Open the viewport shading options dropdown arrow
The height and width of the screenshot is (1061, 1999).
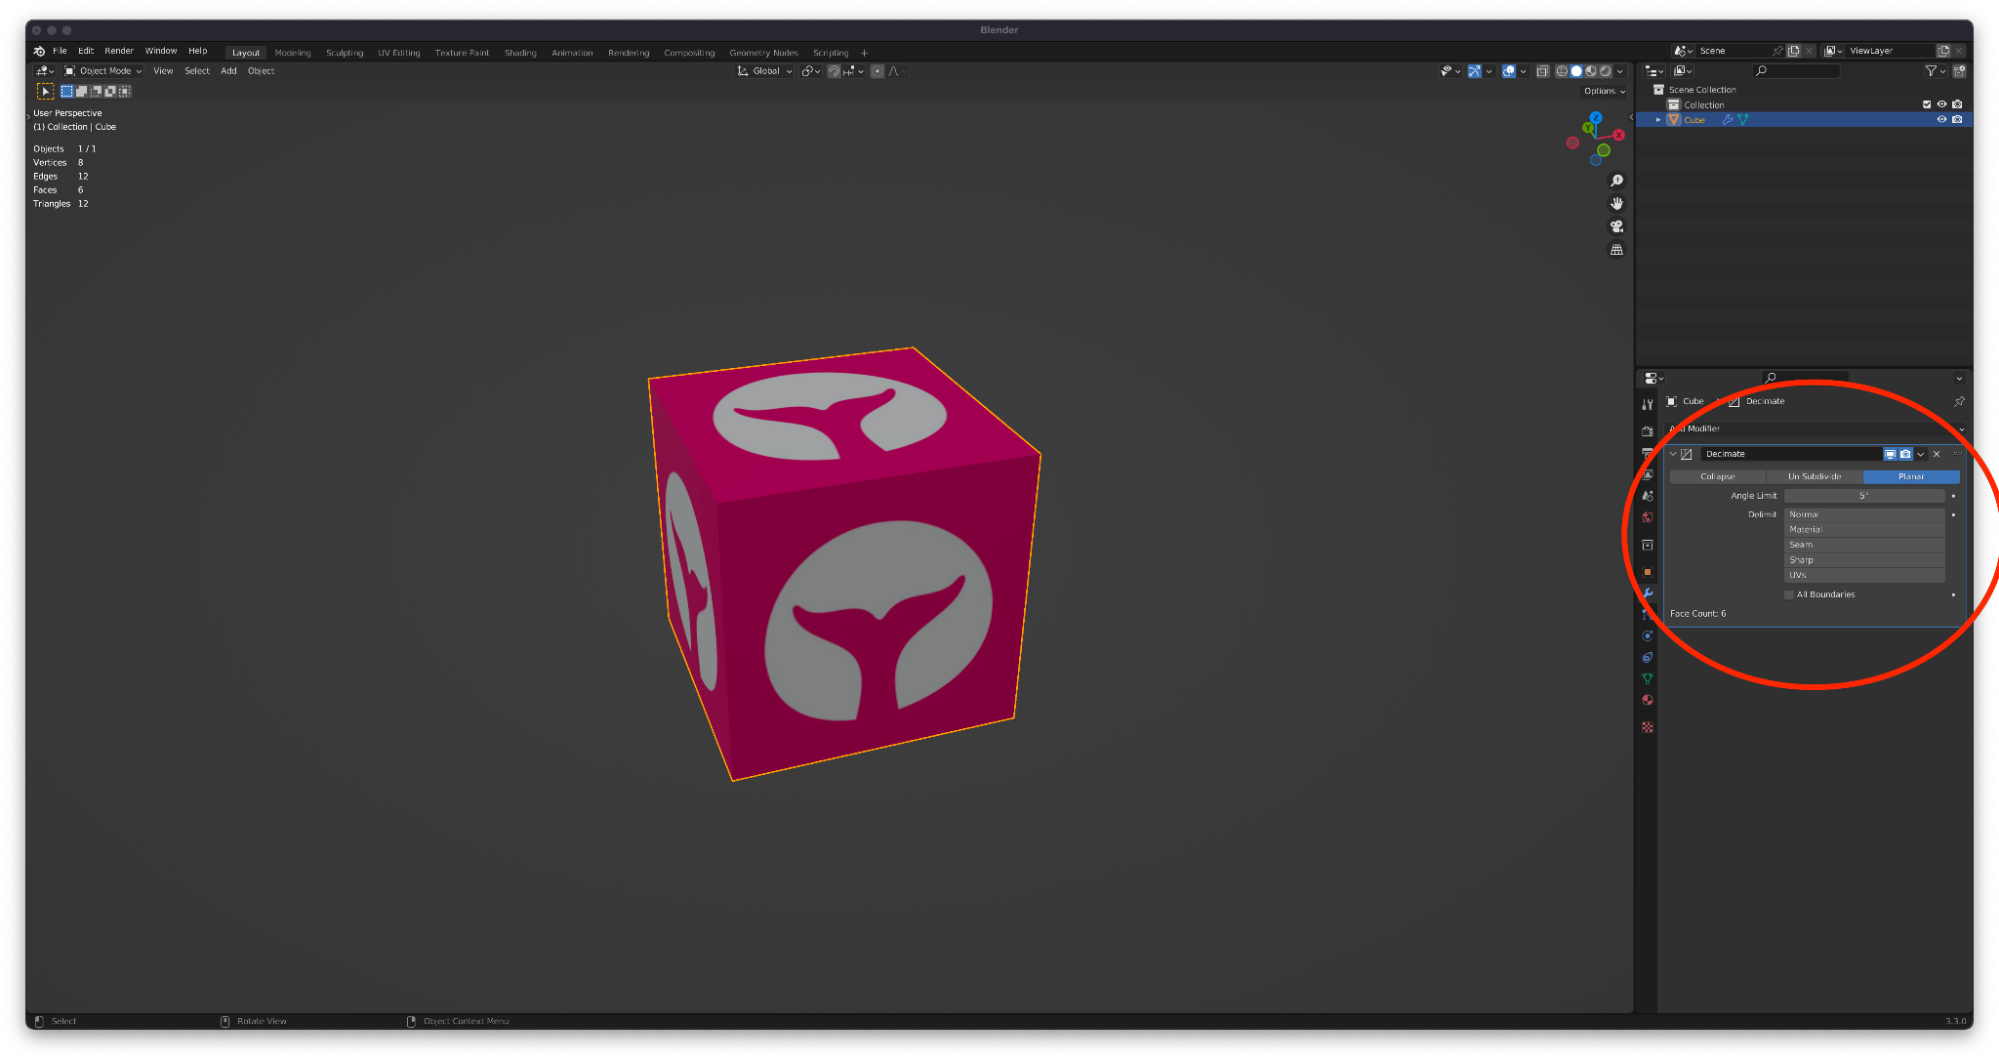[x=1620, y=71]
